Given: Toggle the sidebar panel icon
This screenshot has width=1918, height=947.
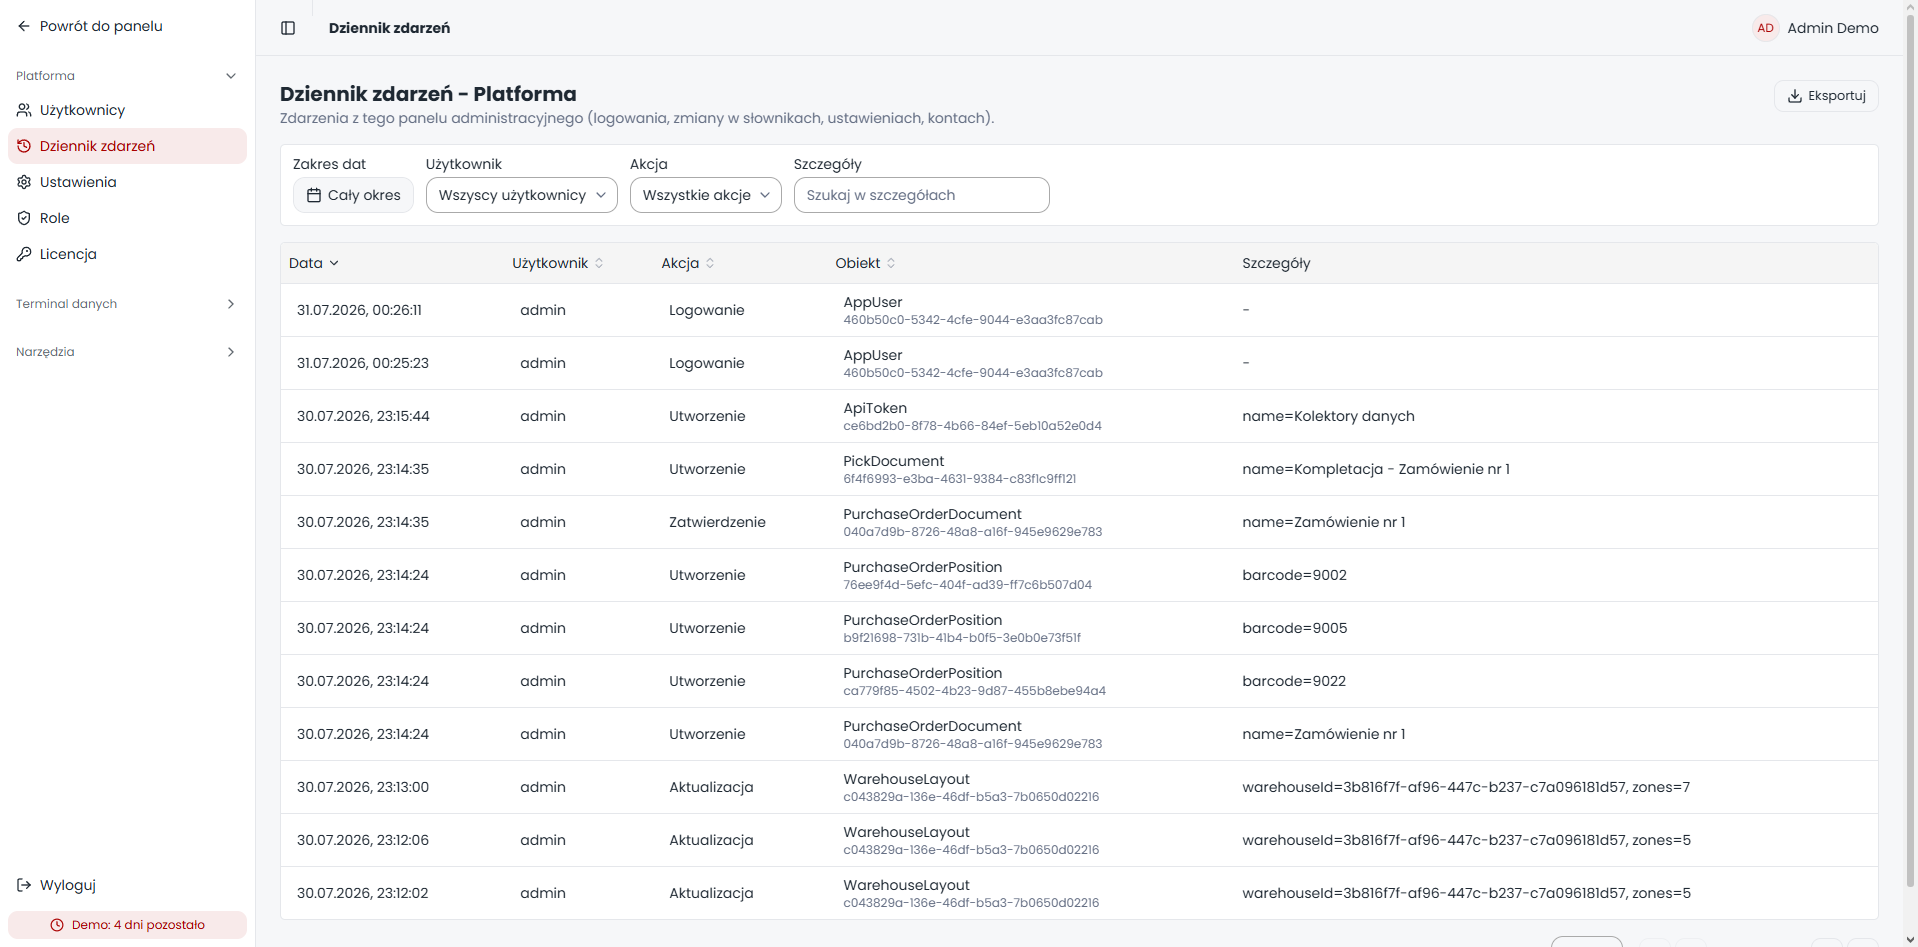Looking at the screenshot, I should pyautogui.click(x=288, y=28).
